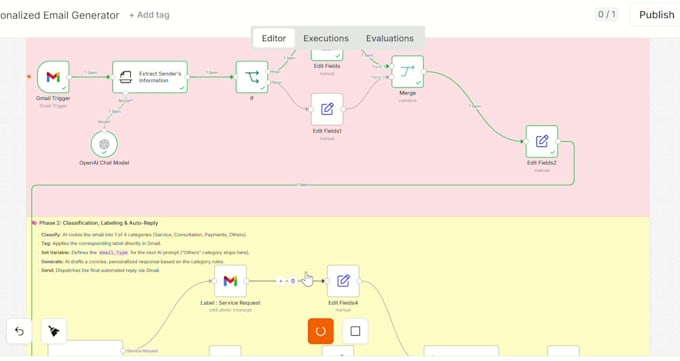Stop the execution with the square button
680x361 pixels.
pos(355,331)
